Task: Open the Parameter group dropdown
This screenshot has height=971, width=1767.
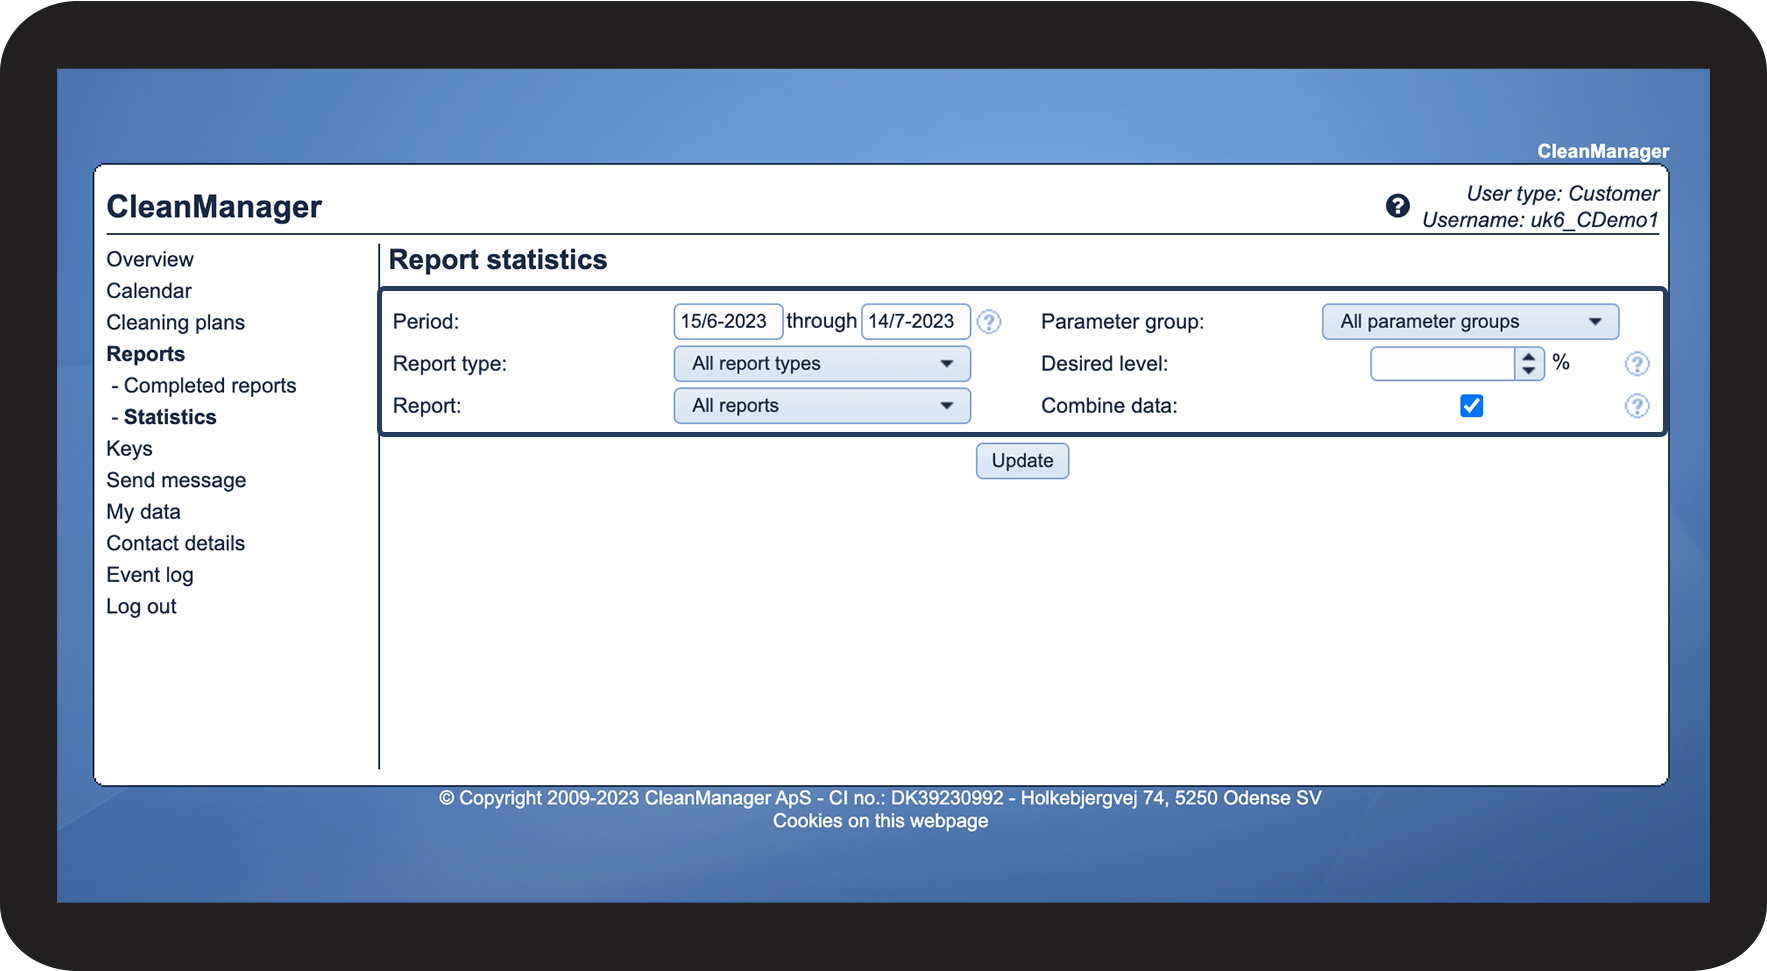Action: point(1470,322)
